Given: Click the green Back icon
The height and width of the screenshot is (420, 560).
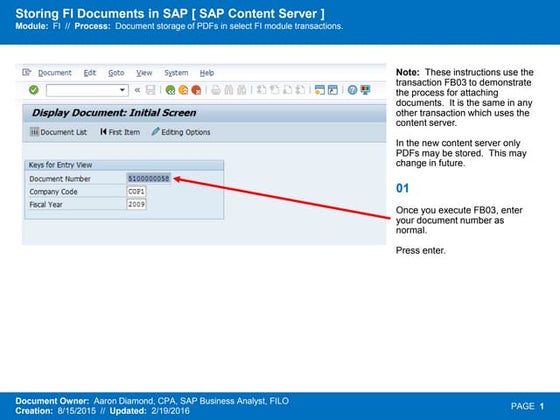Looking at the screenshot, I should 170,90.
